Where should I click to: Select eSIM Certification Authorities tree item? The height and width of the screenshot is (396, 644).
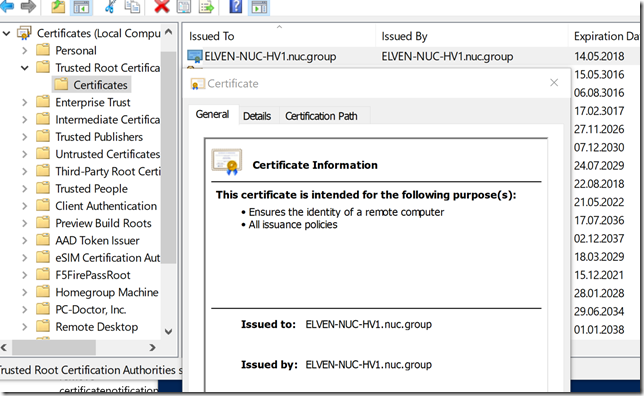[x=108, y=258]
